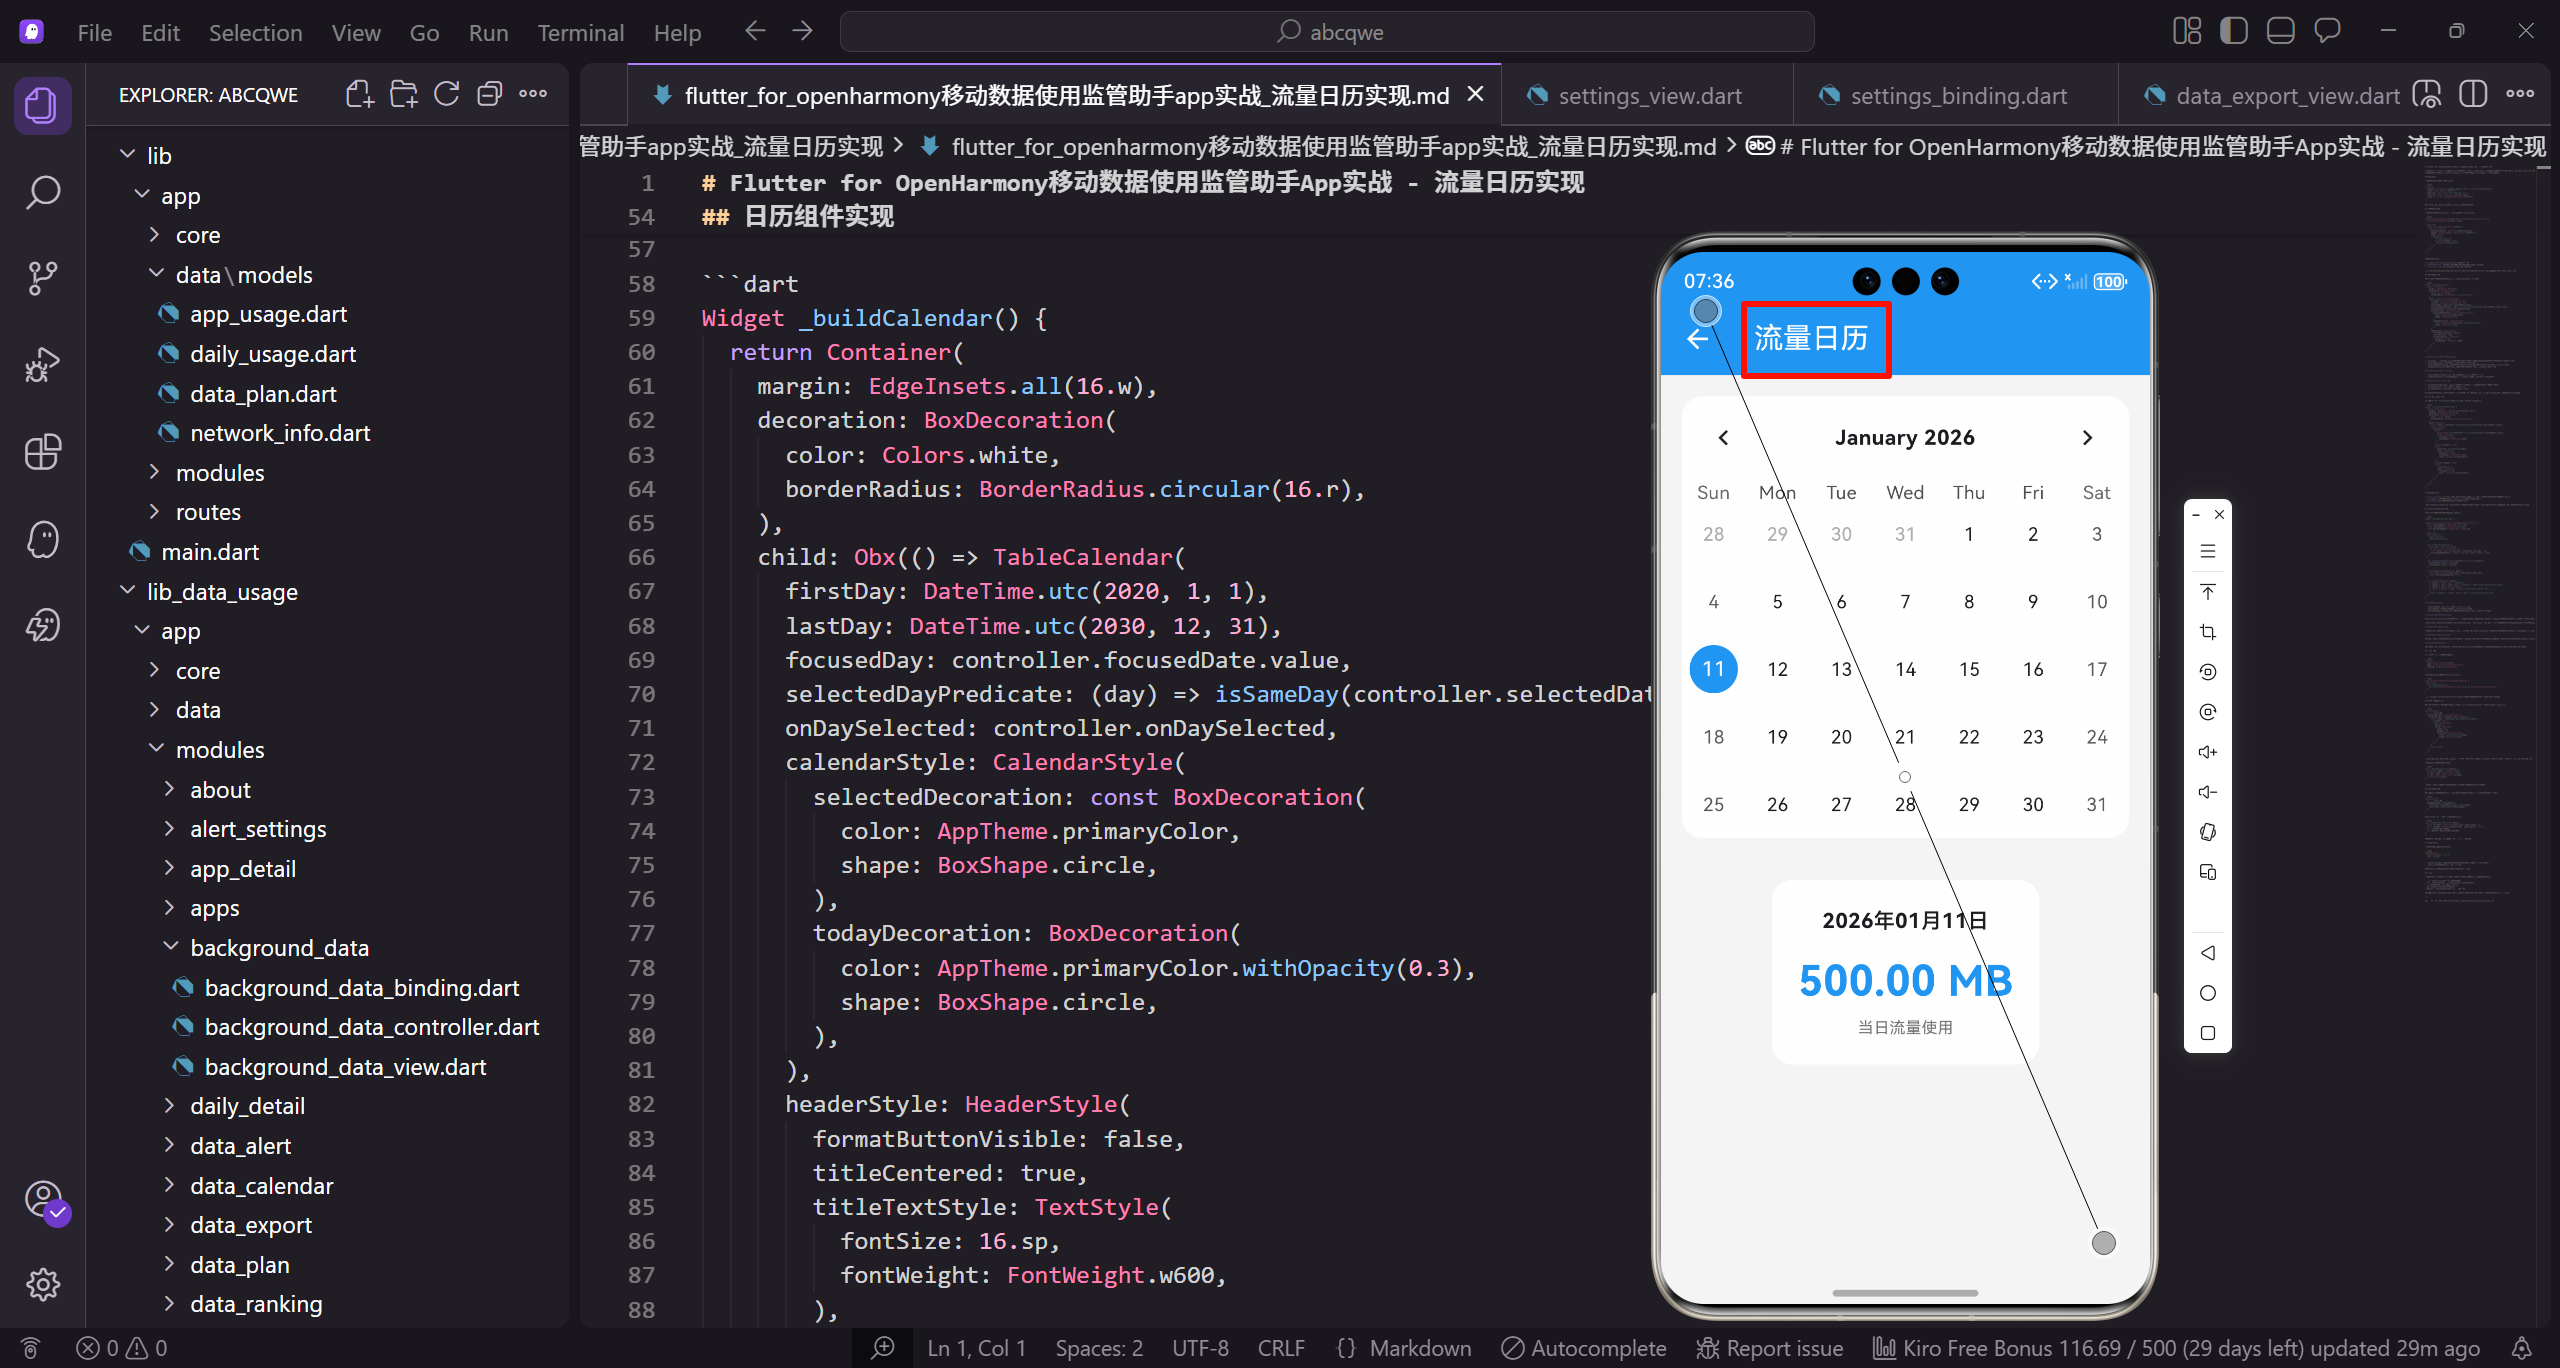Open the customize layout control
This screenshot has width=2560, height=1368.
[x=2187, y=31]
